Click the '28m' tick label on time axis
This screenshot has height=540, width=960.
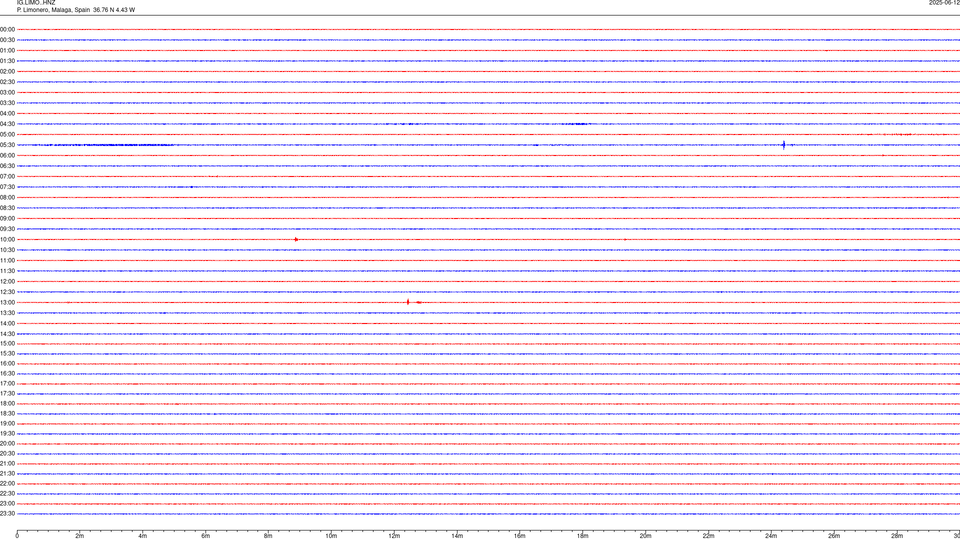(897, 536)
